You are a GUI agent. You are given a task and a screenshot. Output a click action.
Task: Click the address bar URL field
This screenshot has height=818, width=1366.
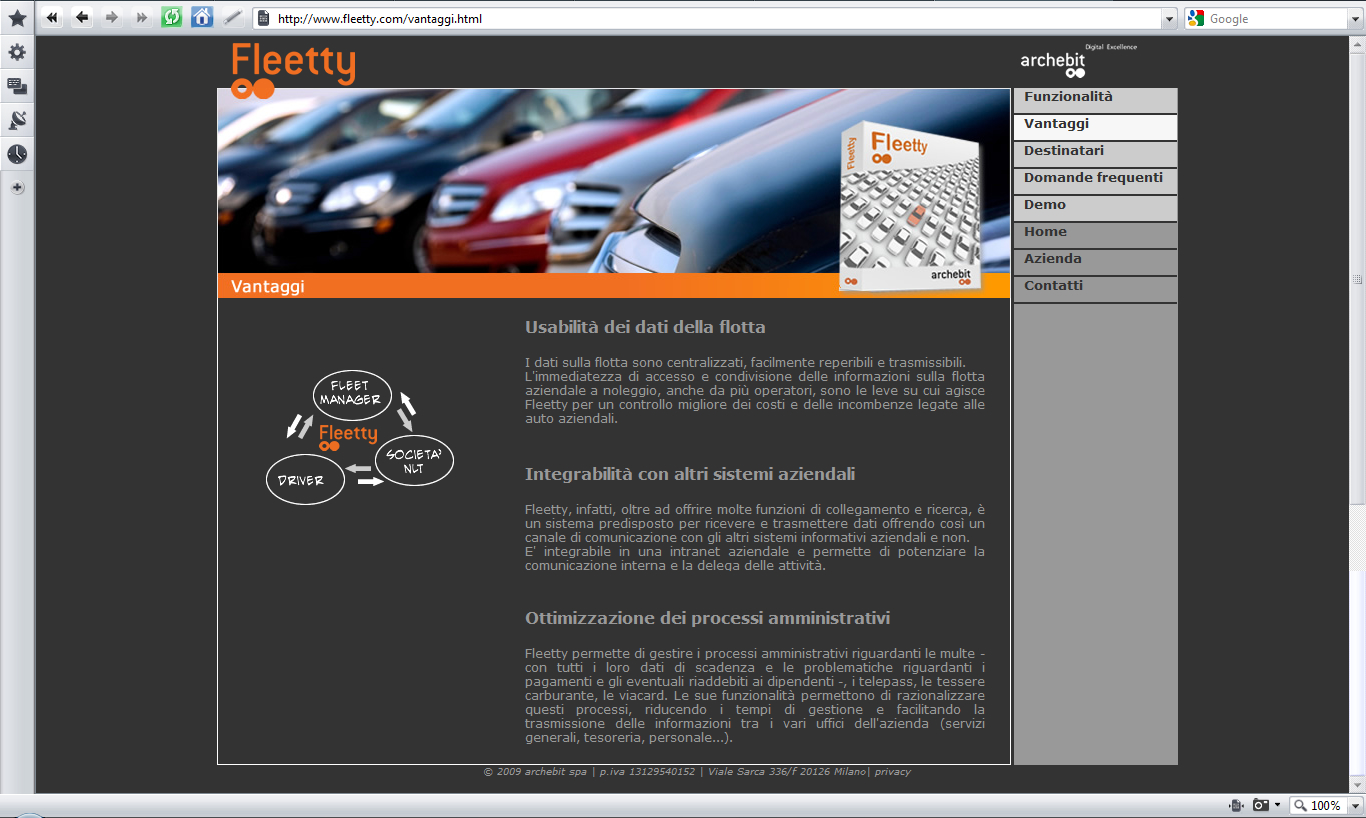click(x=717, y=18)
